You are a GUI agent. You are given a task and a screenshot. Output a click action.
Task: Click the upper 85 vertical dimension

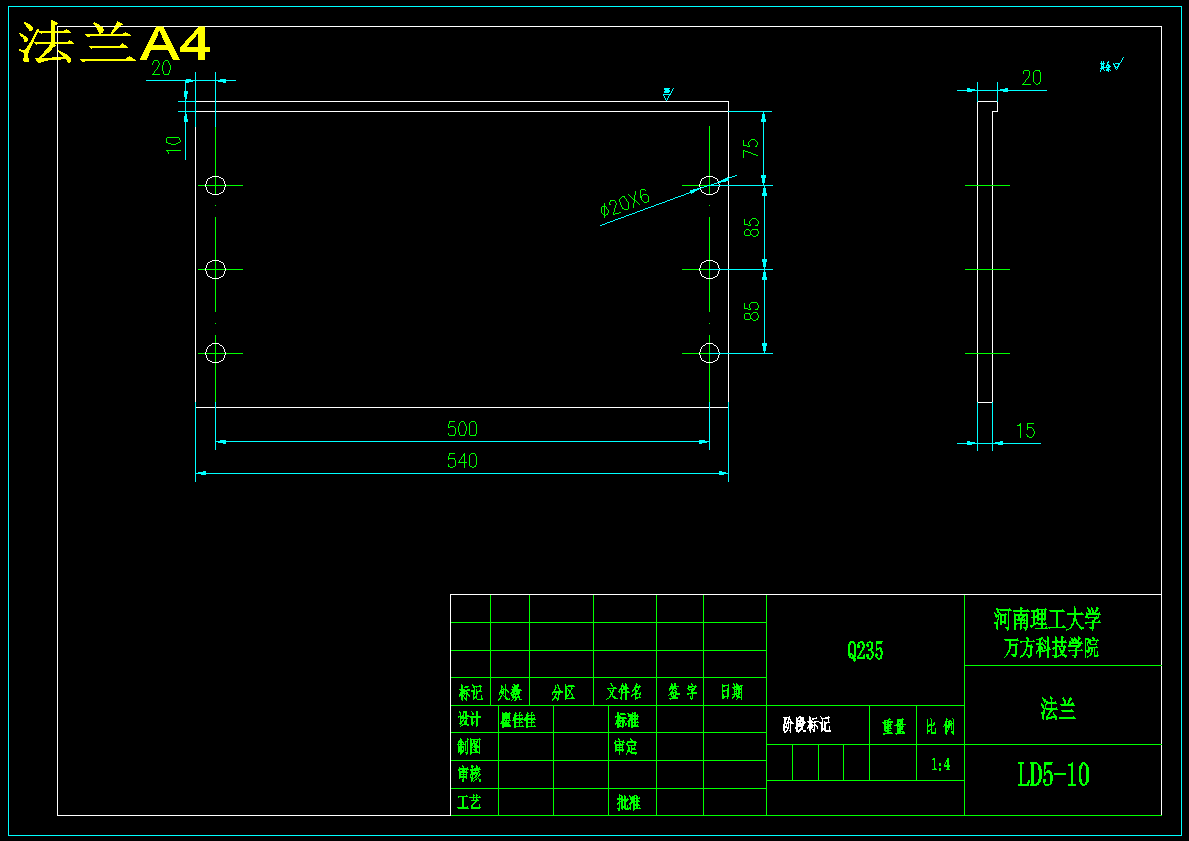pos(751,228)
